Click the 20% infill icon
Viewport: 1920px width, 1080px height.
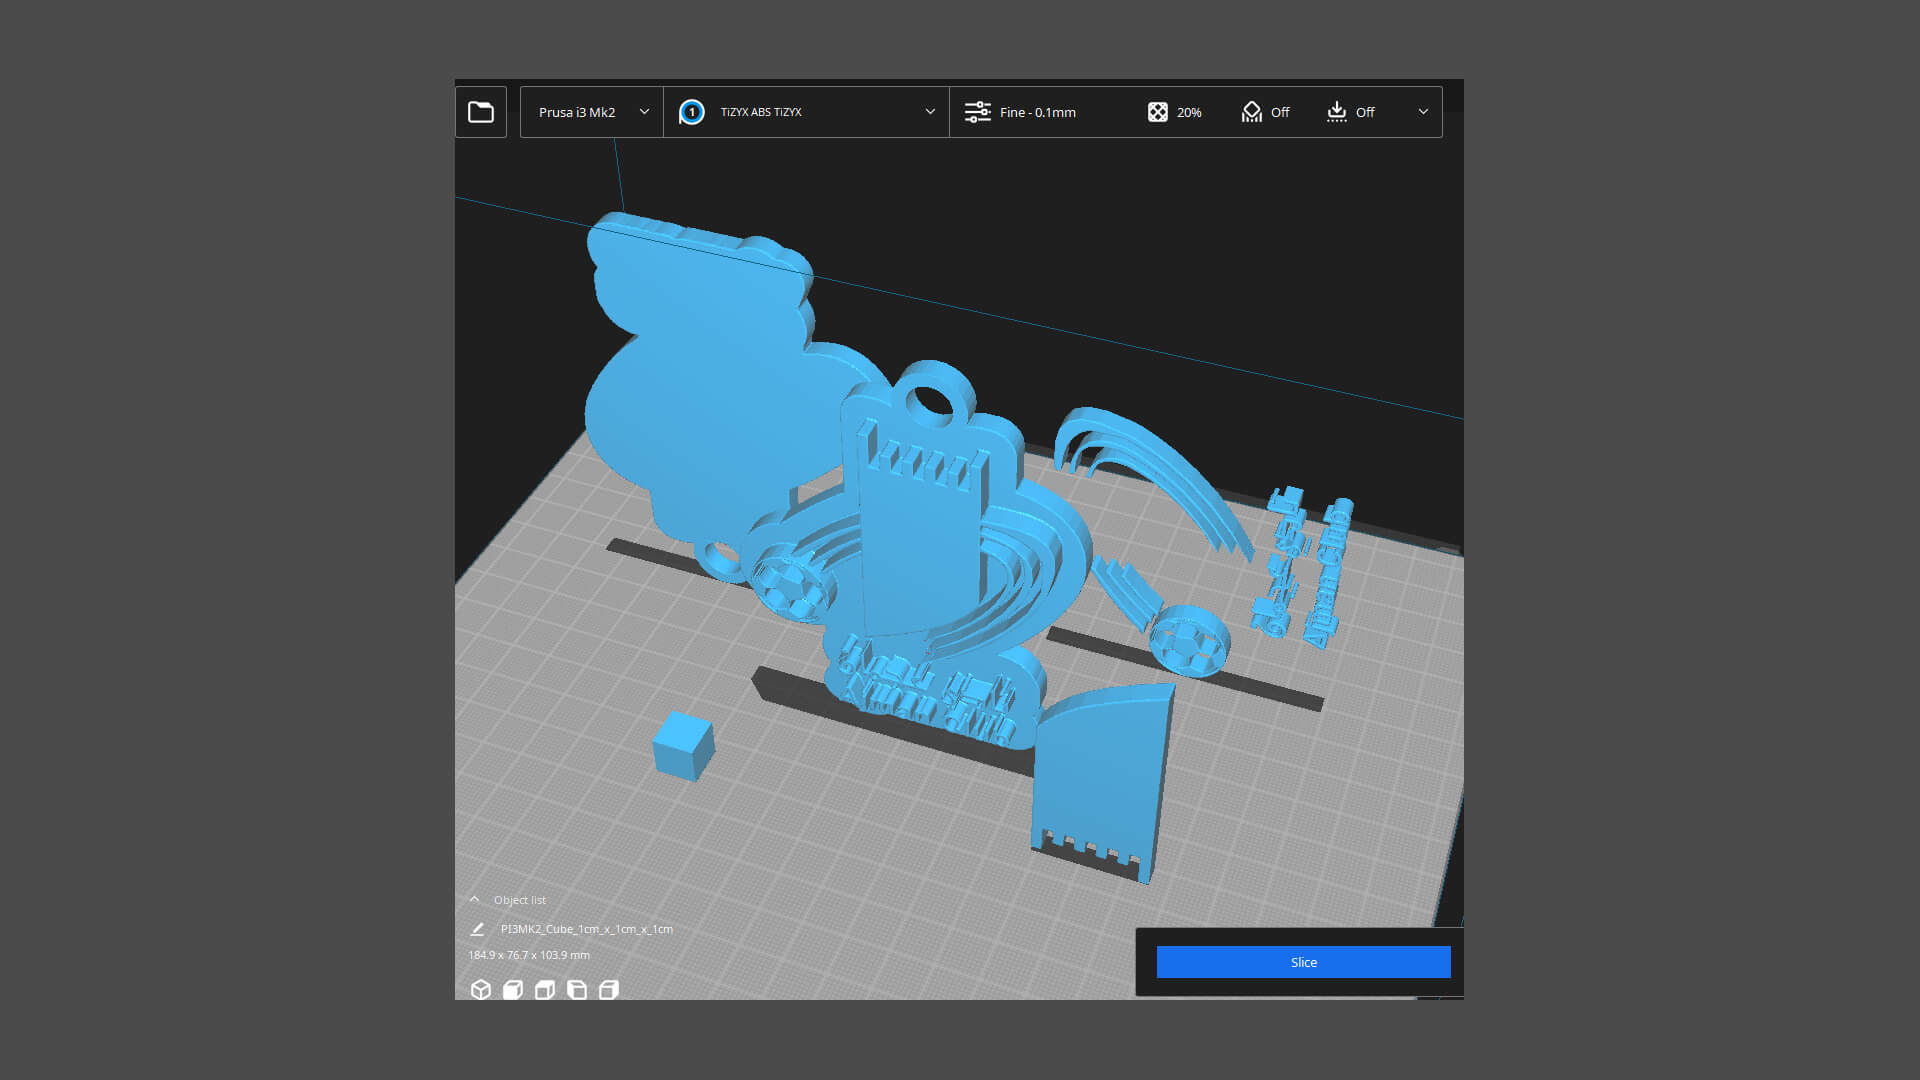(x=1158, y=112)
